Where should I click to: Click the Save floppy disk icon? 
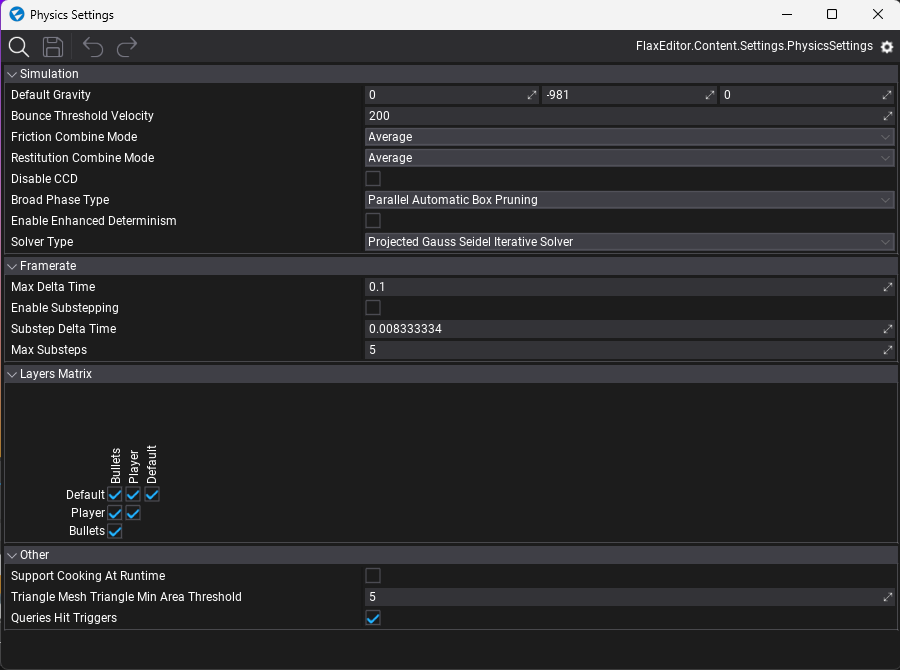[x=53, y=47]
